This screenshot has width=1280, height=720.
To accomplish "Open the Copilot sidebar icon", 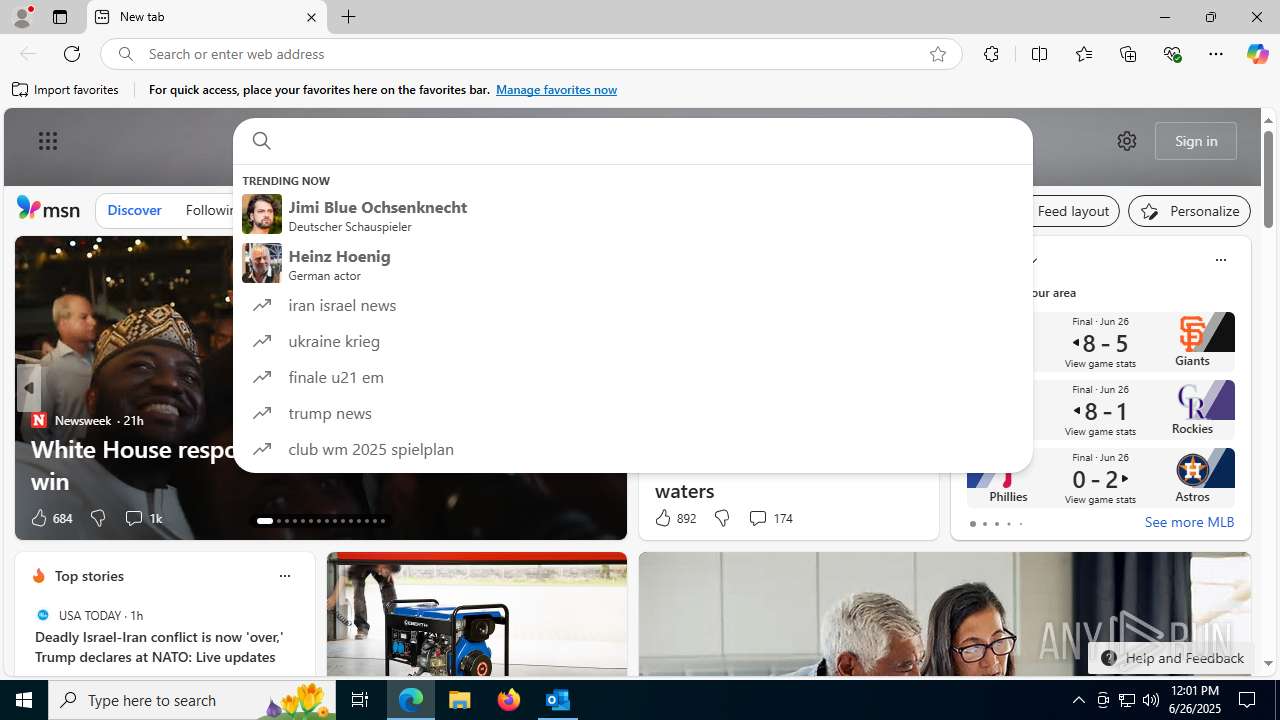I will 1257,54.
